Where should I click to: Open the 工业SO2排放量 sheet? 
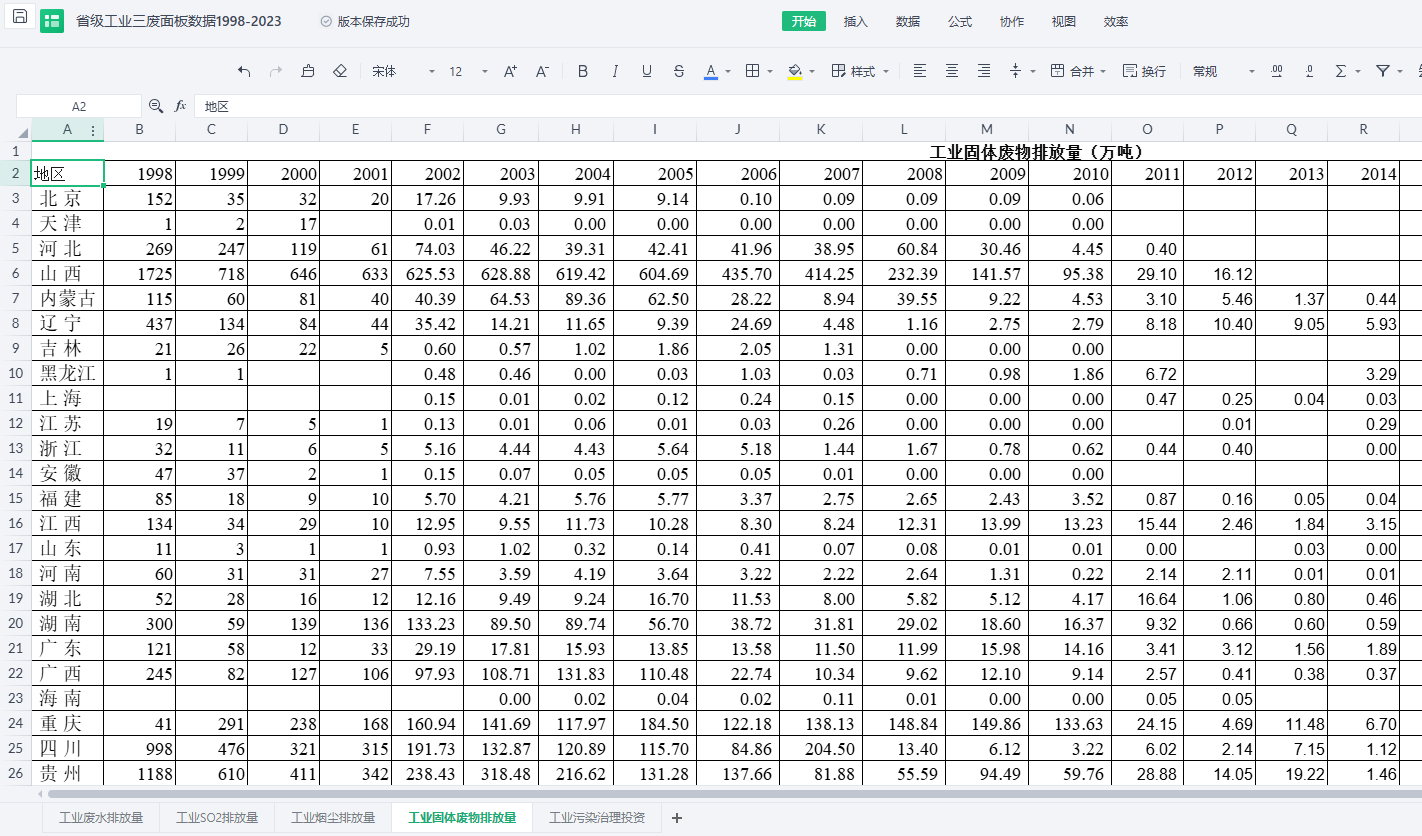[x=217, y=817]
